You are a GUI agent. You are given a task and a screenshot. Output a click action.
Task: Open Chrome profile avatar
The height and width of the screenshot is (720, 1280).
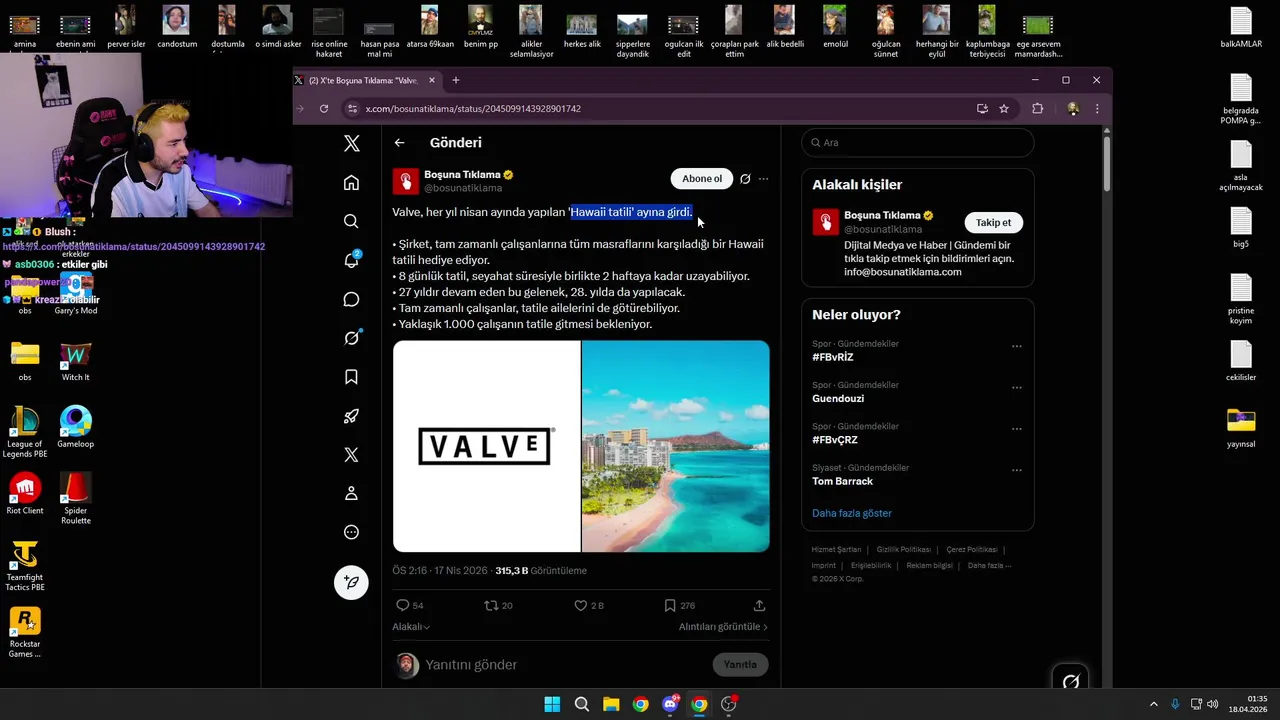click(x=1072, y=108)
